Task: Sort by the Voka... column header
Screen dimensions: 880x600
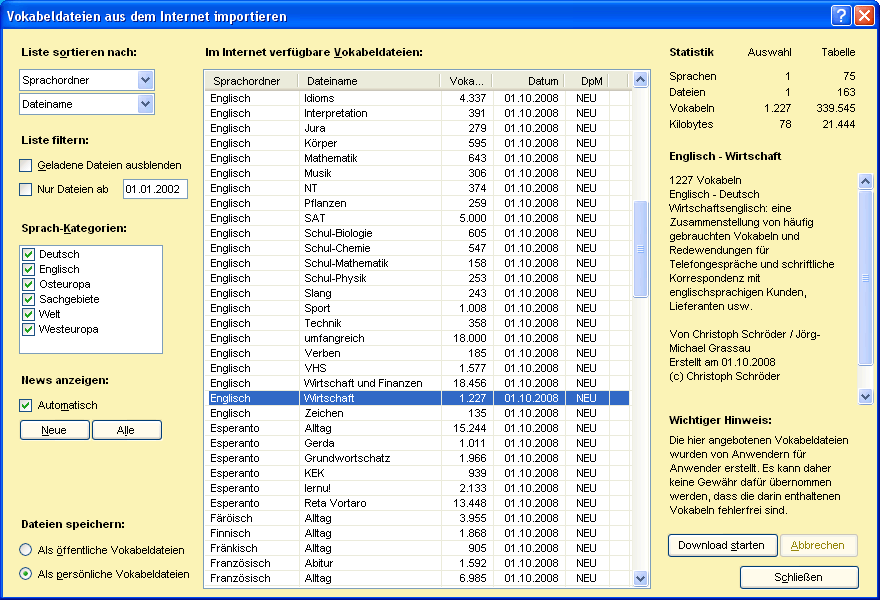Action: pos(466,81)
